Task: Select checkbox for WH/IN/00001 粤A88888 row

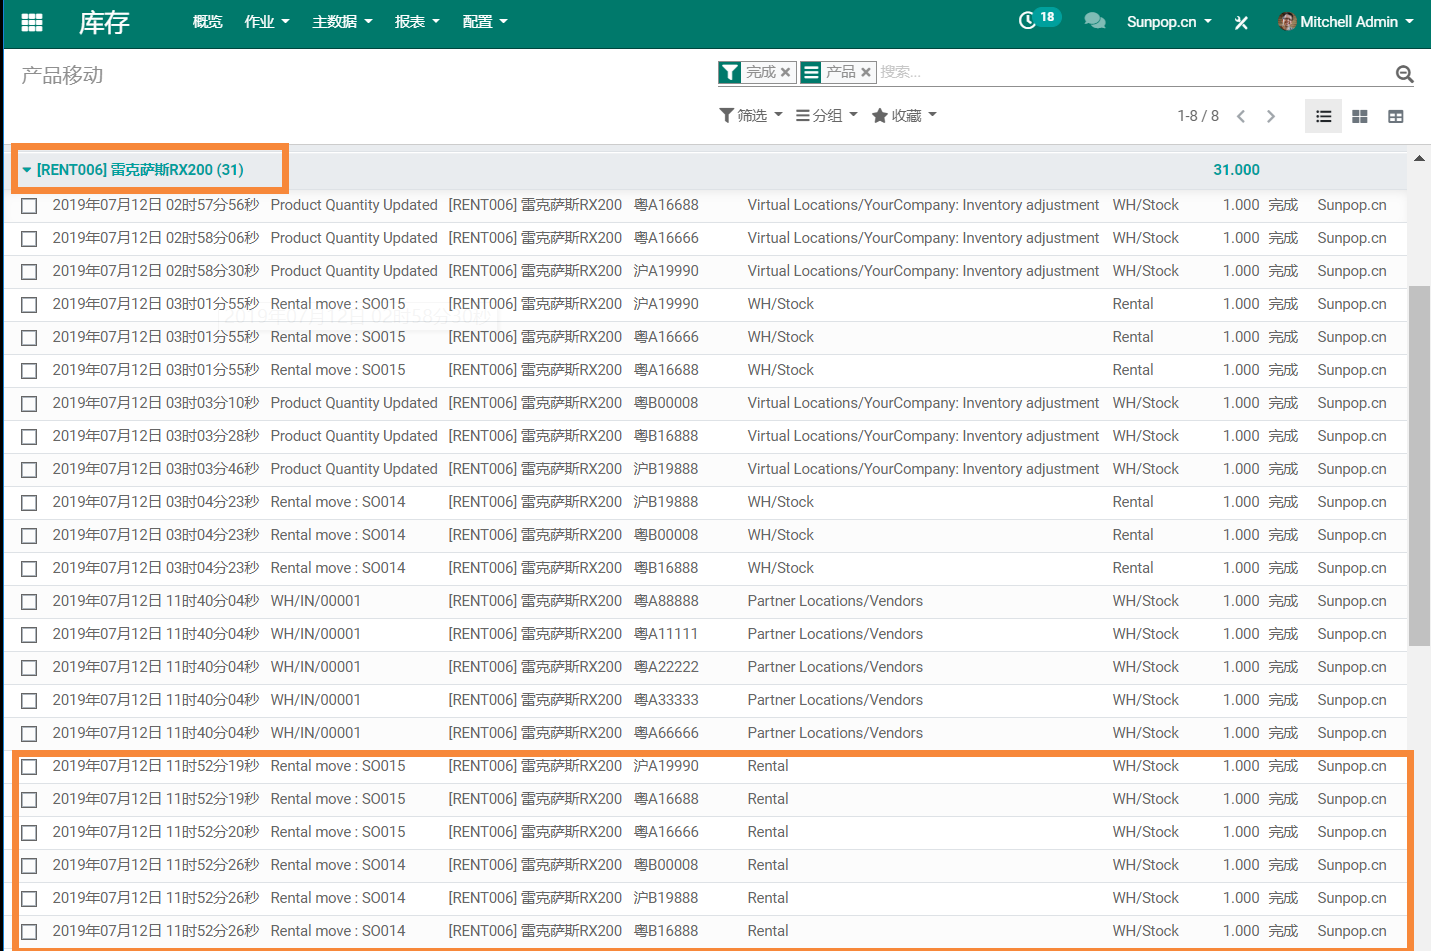Action: tap(29, 602)
